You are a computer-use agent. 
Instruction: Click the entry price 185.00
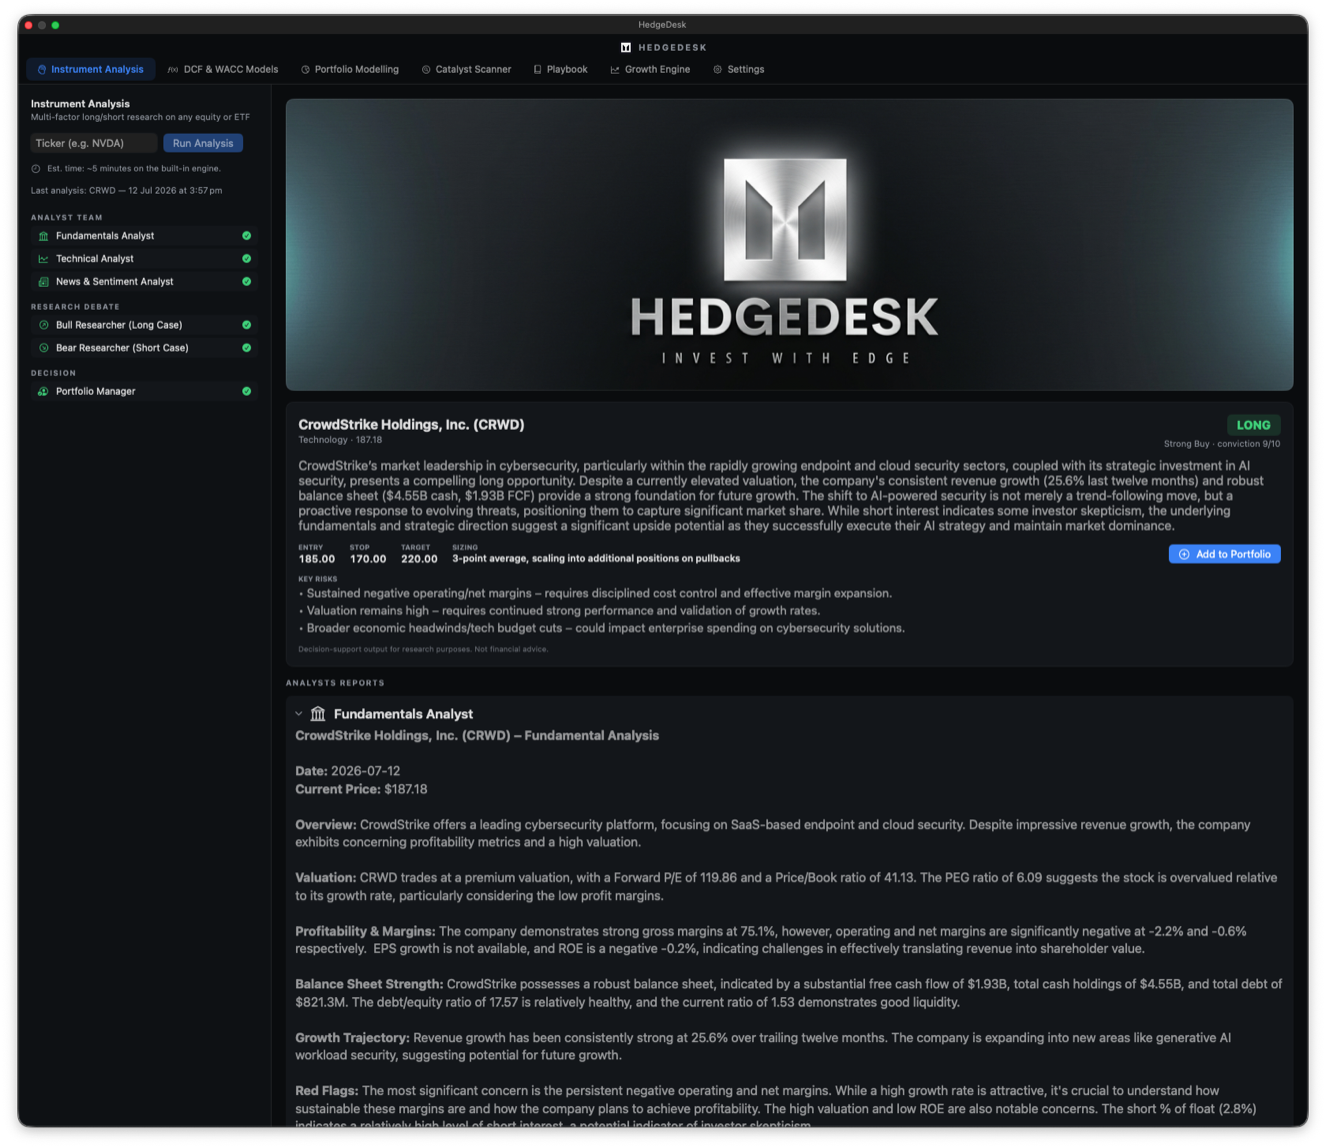tap(317, 559)
